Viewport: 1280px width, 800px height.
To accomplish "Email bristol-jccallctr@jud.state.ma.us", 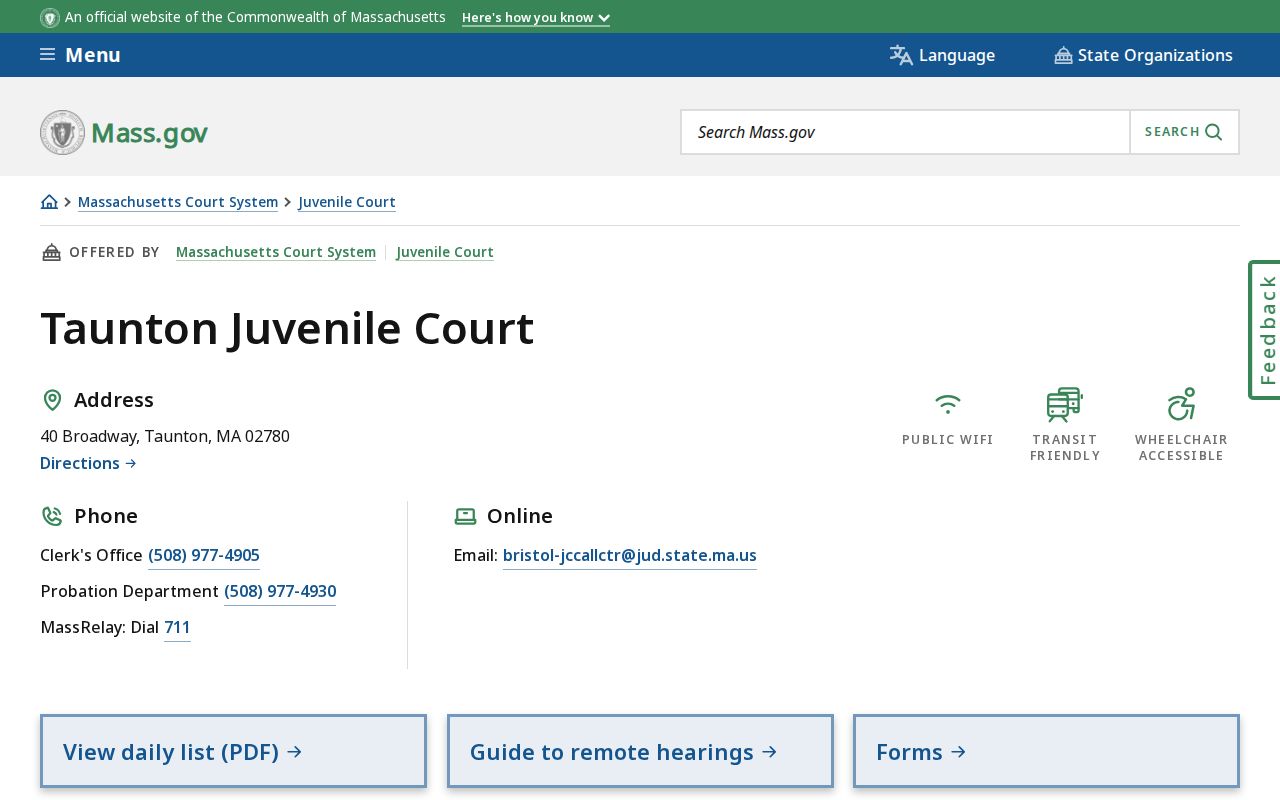I will 630,555.
